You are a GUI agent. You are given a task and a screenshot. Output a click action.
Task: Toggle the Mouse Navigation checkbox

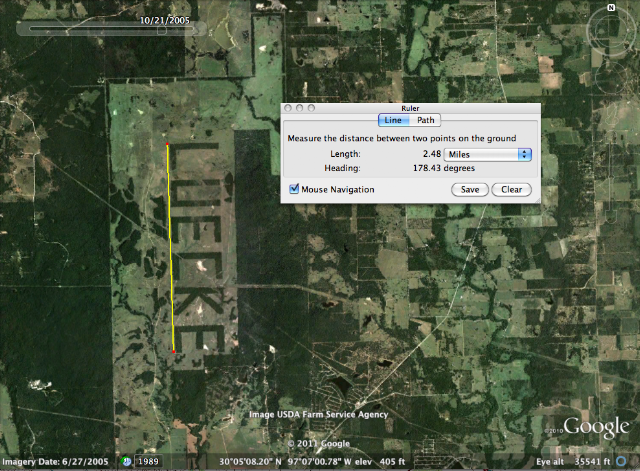[294, 189]
